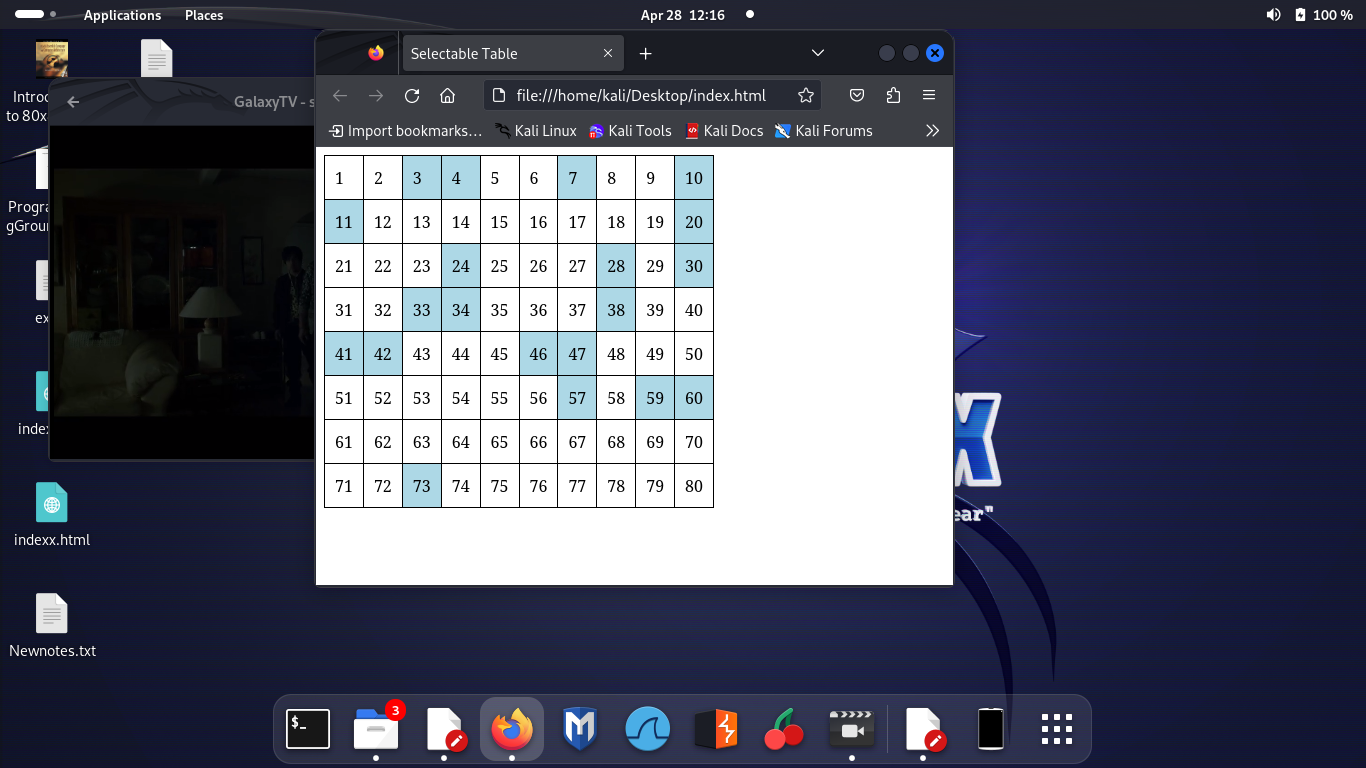Open the Pocket save icon
This screenshot has height=768, width=1366.
(857, 96)
